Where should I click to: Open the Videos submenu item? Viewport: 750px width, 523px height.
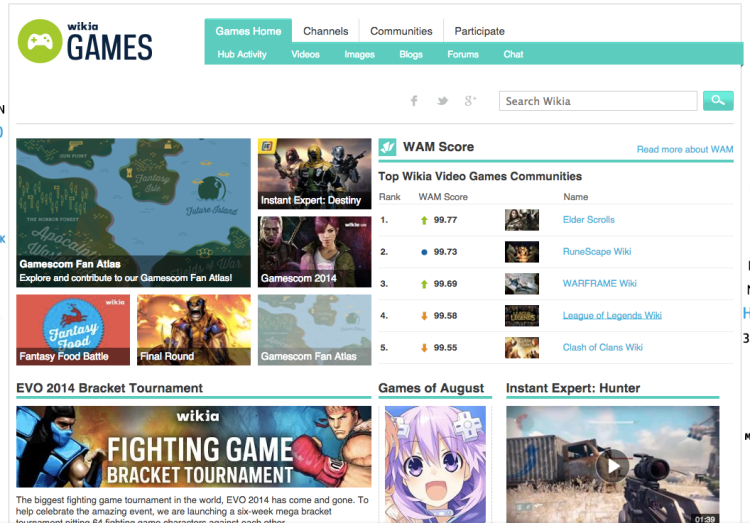click(x=305, y=54)
